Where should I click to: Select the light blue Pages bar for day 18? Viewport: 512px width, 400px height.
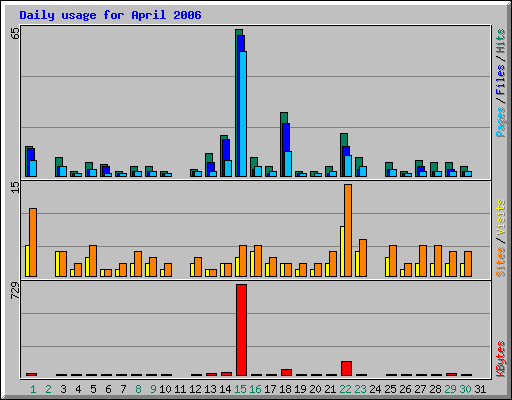coord(288,164)
